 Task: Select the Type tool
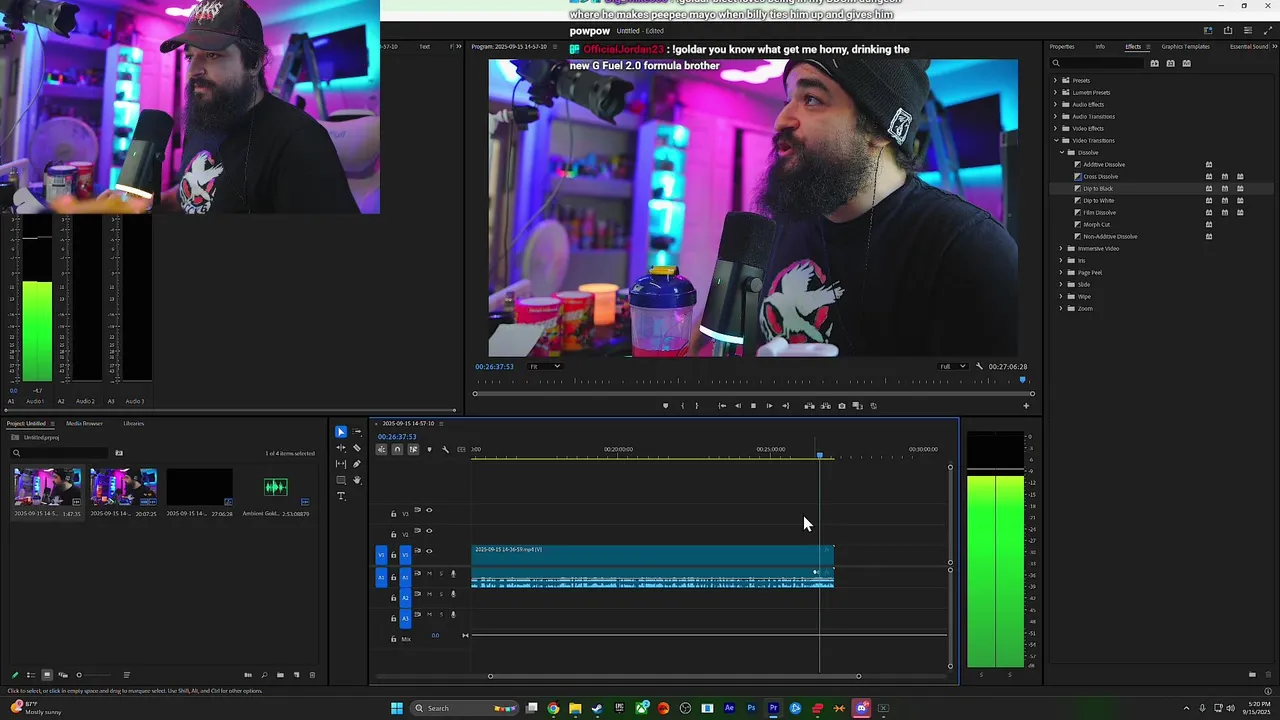pos(341,496)
